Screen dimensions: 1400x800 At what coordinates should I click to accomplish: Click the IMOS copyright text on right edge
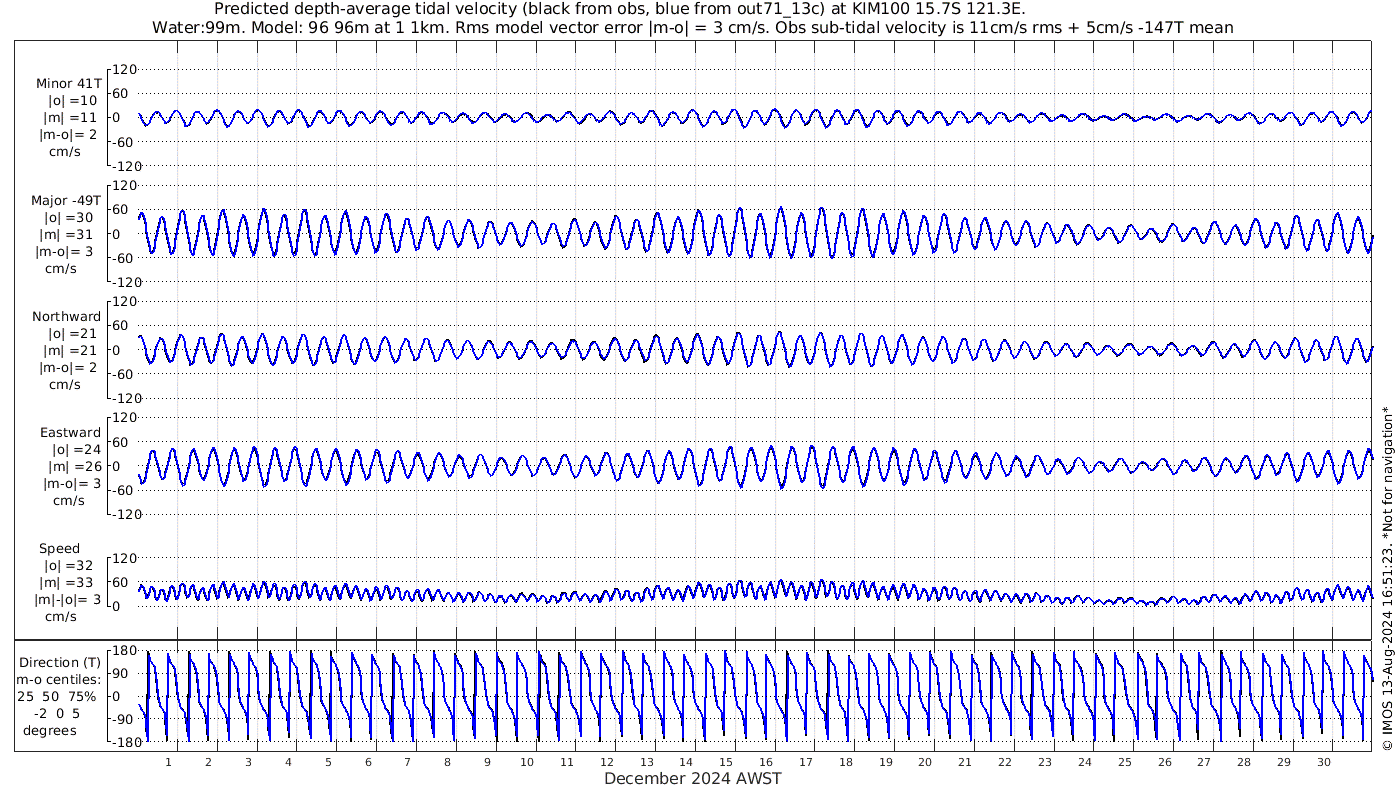1387,578
